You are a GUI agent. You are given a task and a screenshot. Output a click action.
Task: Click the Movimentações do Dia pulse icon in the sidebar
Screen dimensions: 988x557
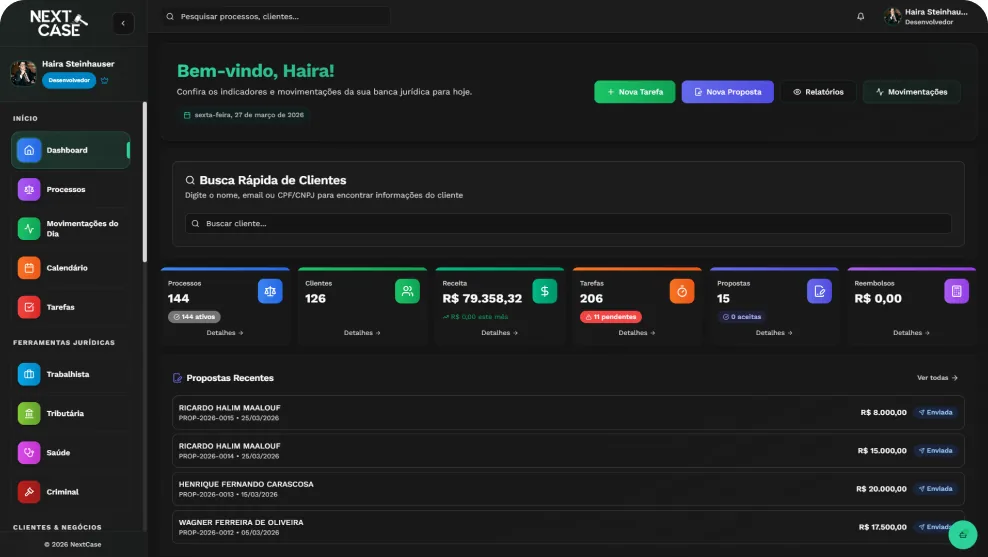point(29,229)
